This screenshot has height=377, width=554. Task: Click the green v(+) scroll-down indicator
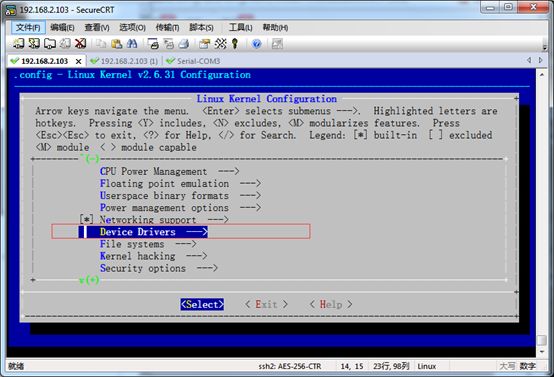click(89, 280)
